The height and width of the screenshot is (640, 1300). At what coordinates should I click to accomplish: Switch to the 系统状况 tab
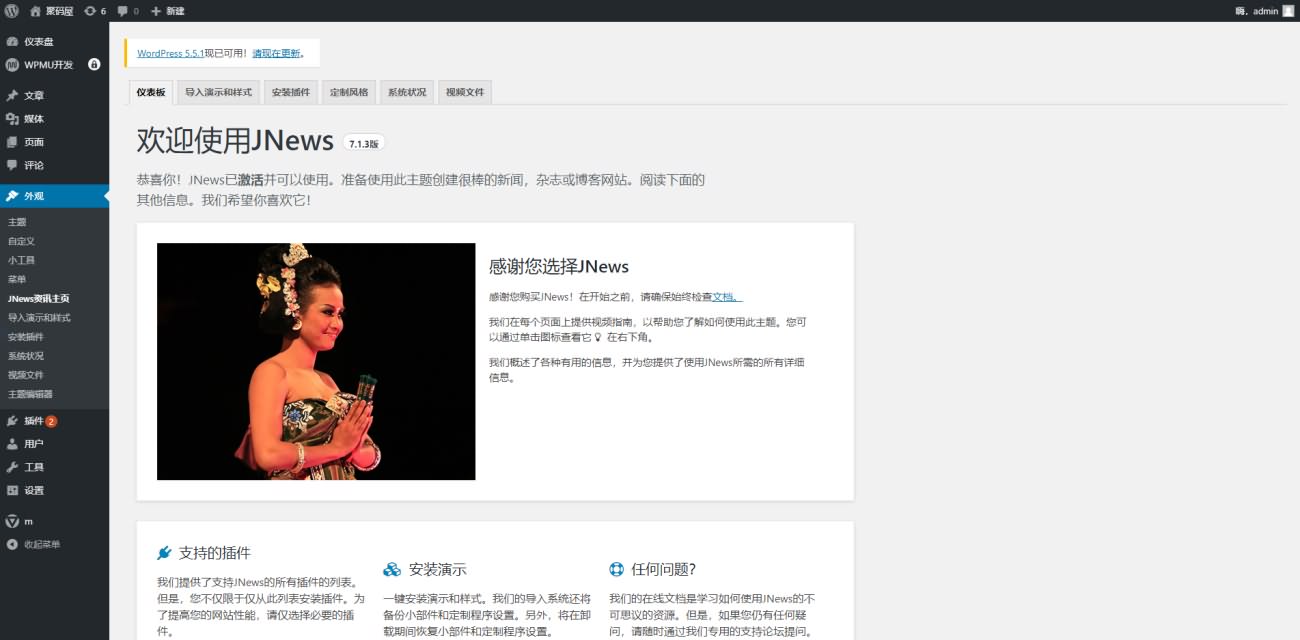tap(407, 93)
